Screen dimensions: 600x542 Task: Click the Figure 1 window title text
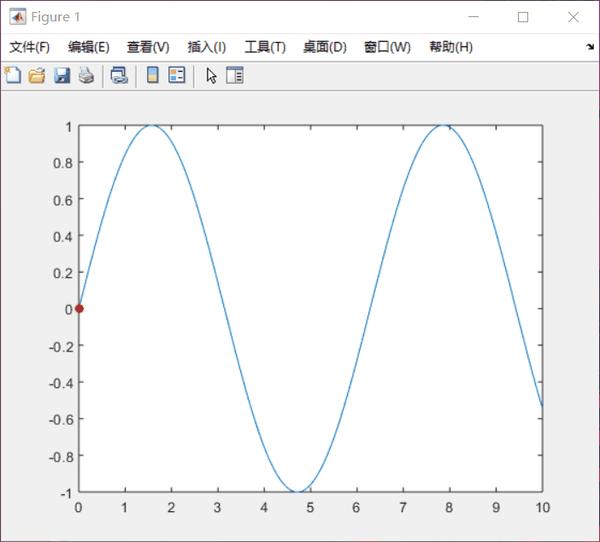(55, 17)
